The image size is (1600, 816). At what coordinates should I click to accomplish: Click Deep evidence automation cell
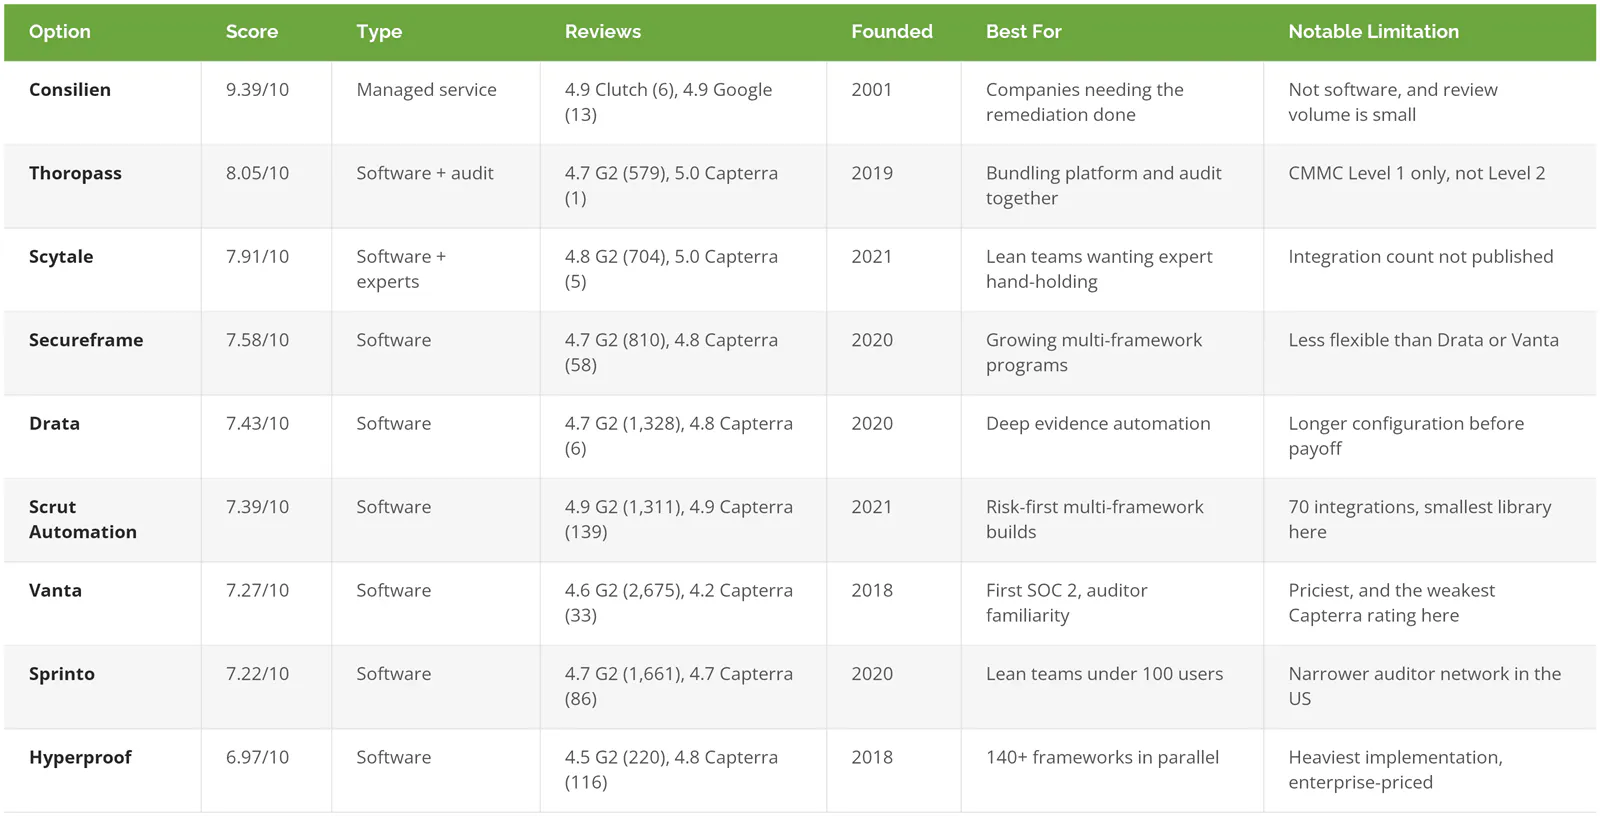tap(1098, 424)
